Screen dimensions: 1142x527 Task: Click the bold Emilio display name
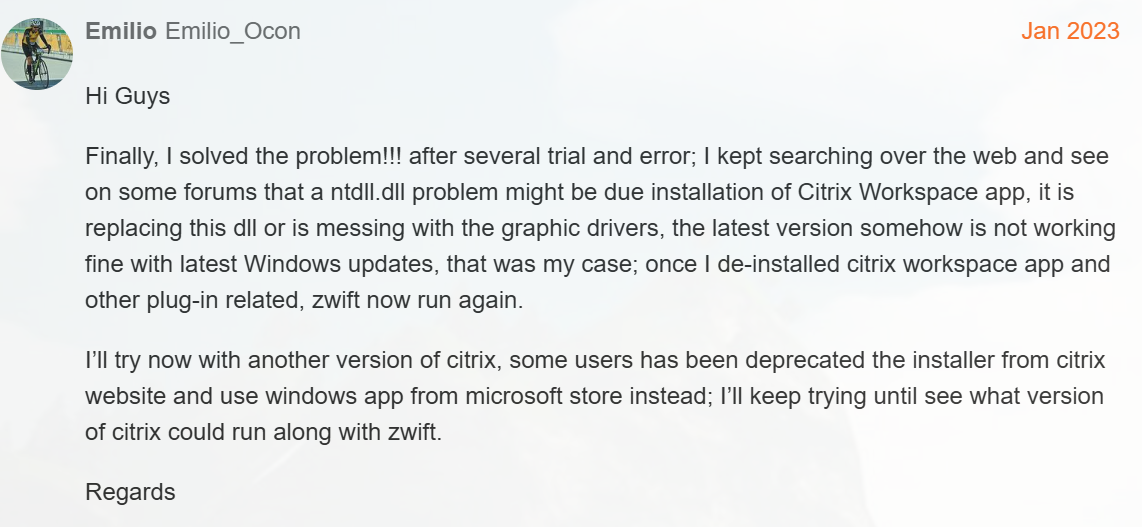tap(121, 31)
